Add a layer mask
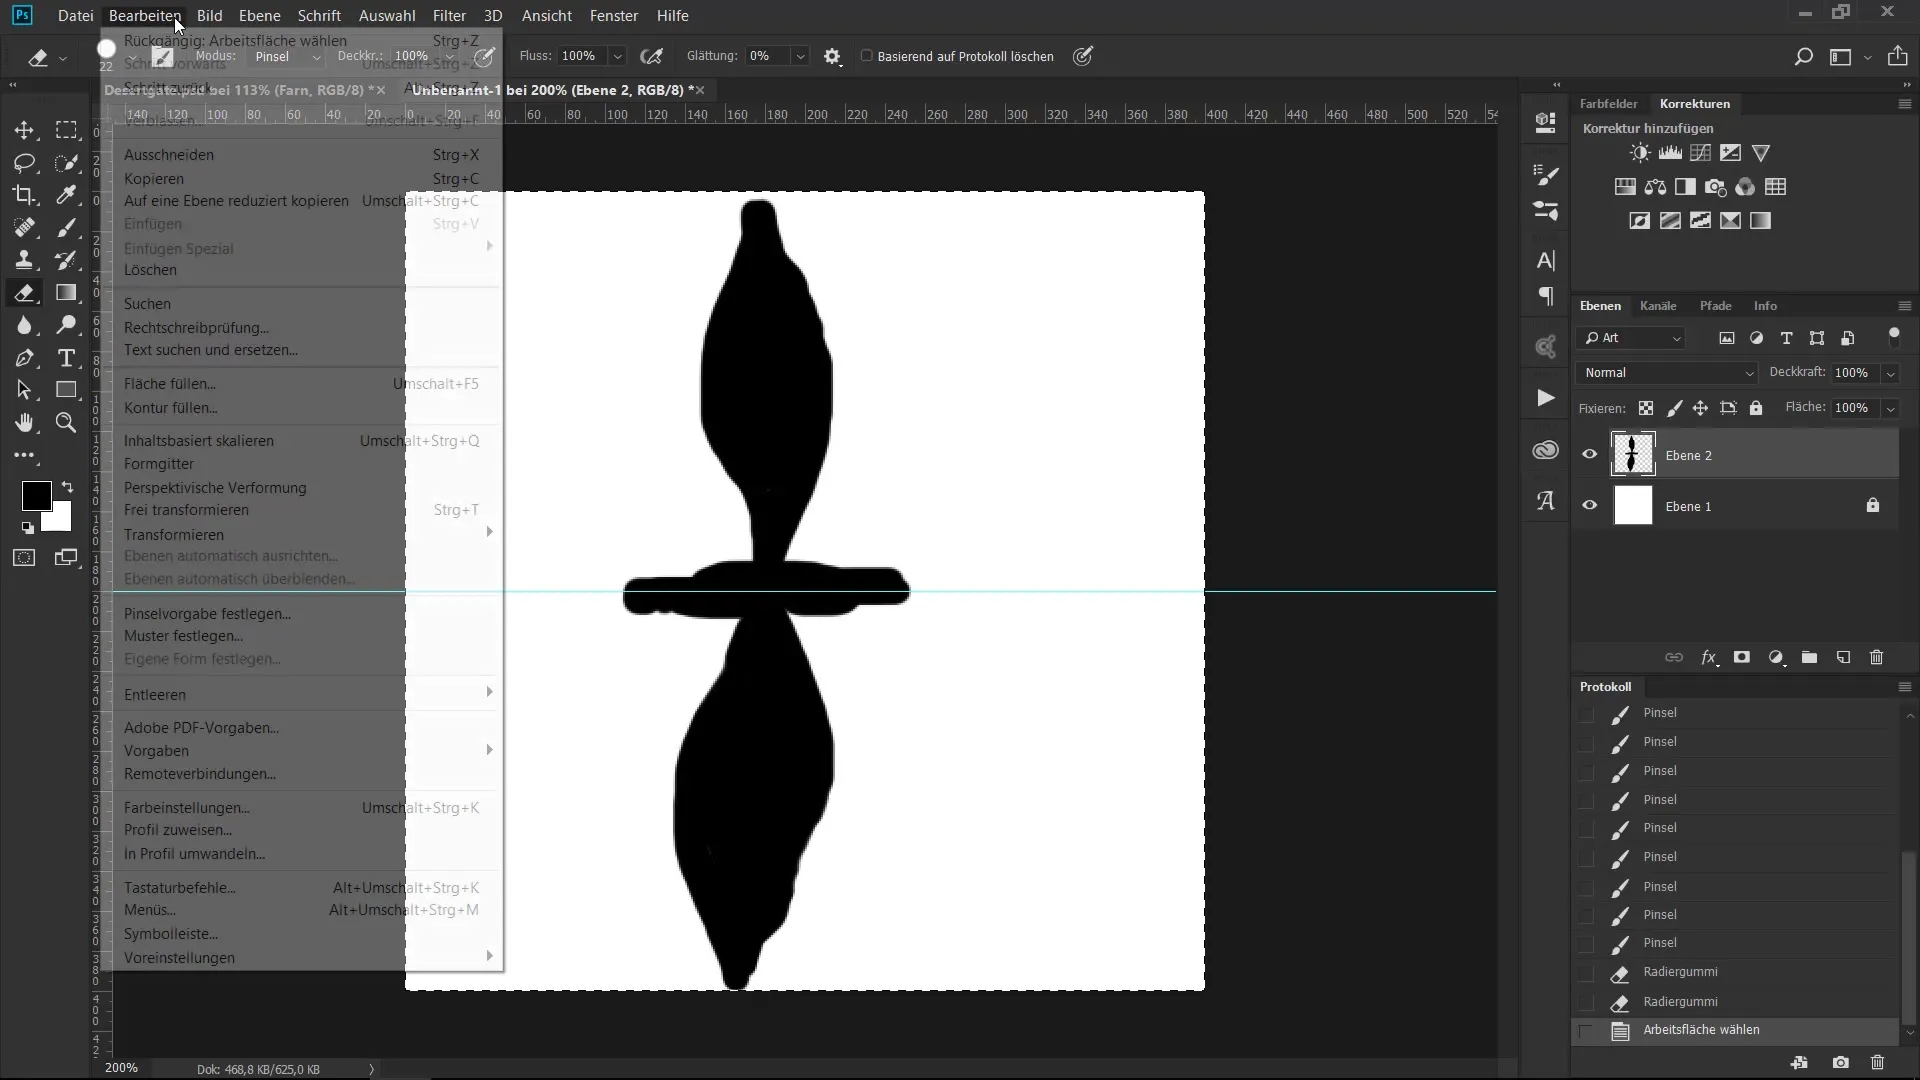Screen dimensions: 1920x1080 (1742, 657)
